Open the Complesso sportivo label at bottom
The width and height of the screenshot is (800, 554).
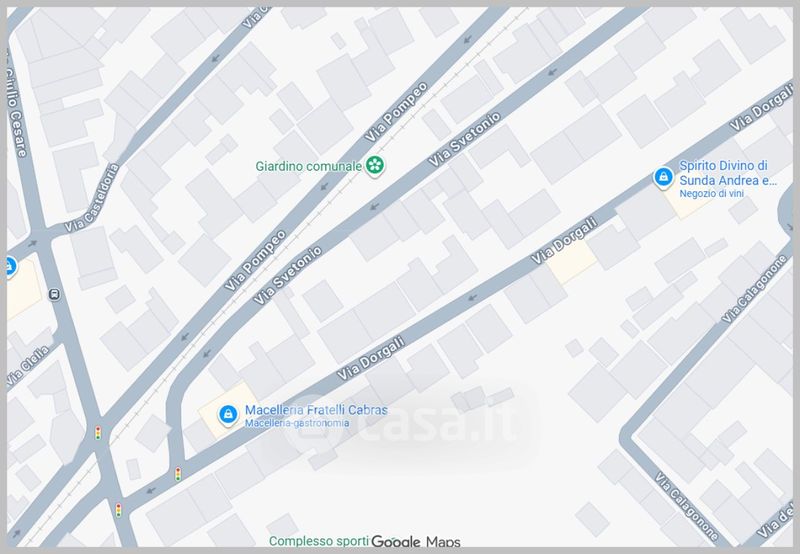(x=319, y=541)
